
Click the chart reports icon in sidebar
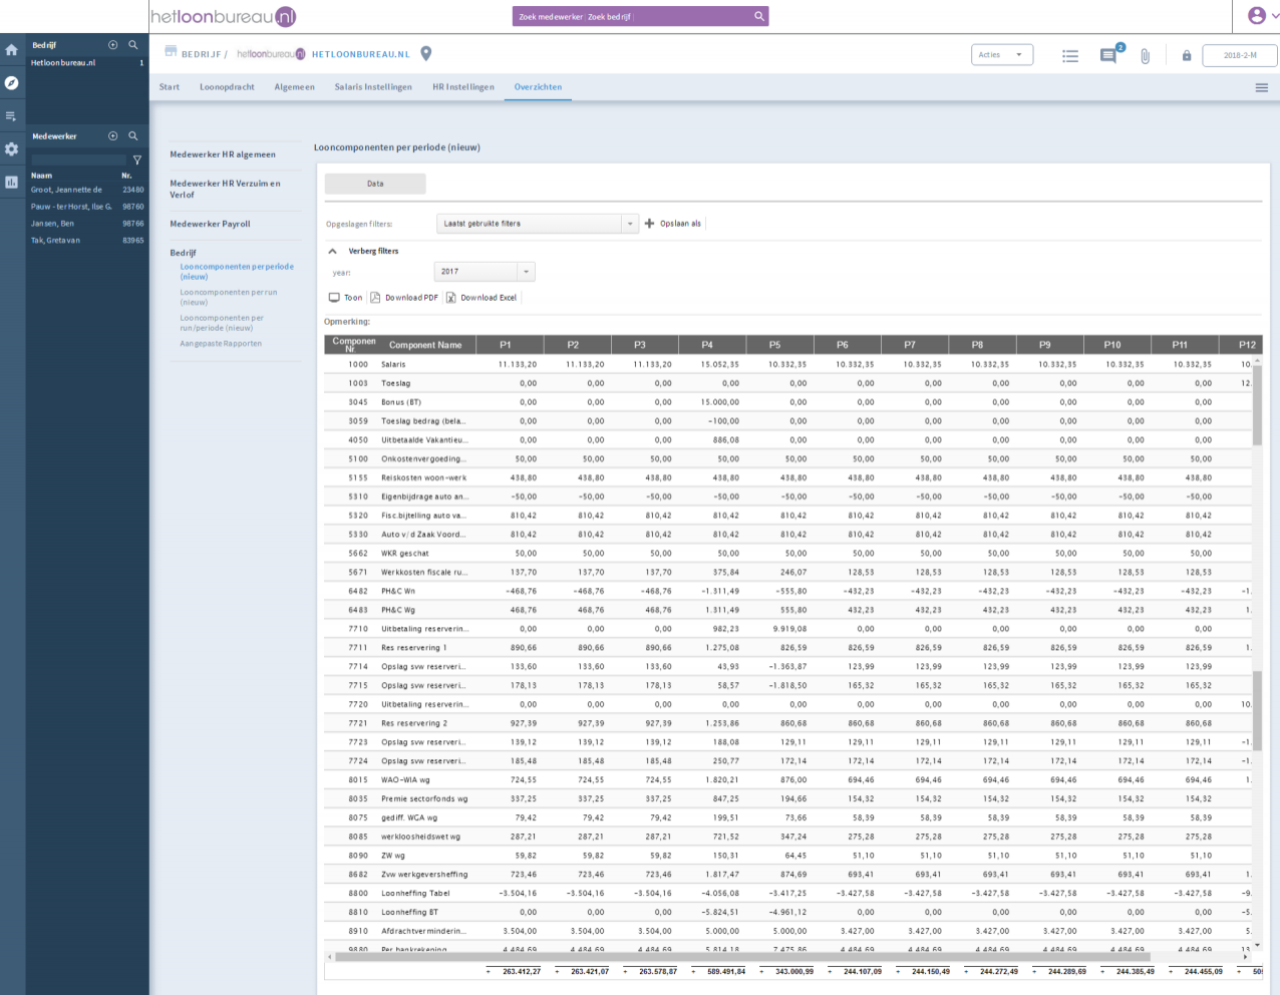pos(12,182)
